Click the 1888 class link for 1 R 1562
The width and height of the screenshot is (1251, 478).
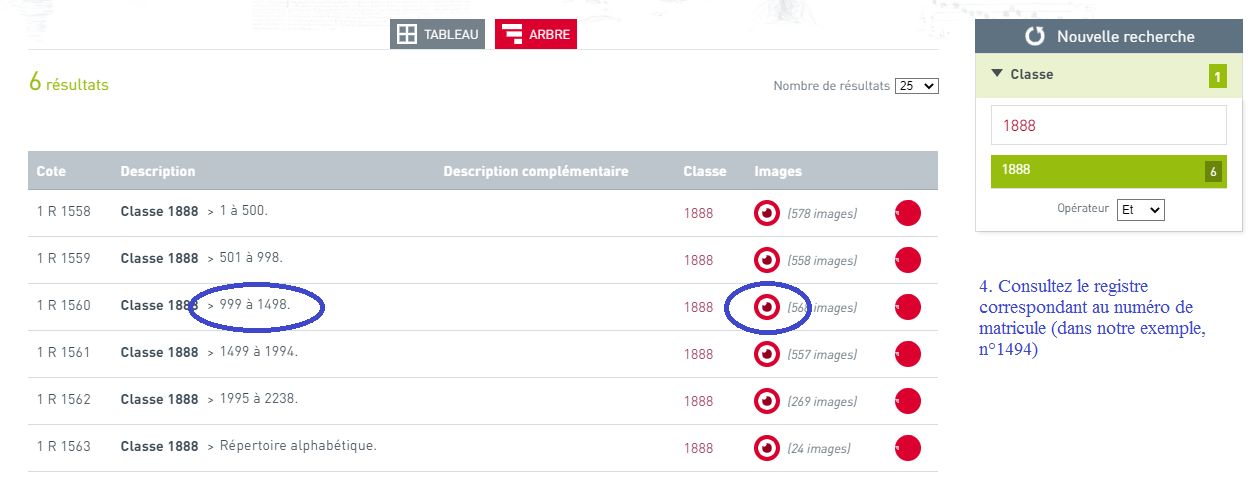coord(698,401)
